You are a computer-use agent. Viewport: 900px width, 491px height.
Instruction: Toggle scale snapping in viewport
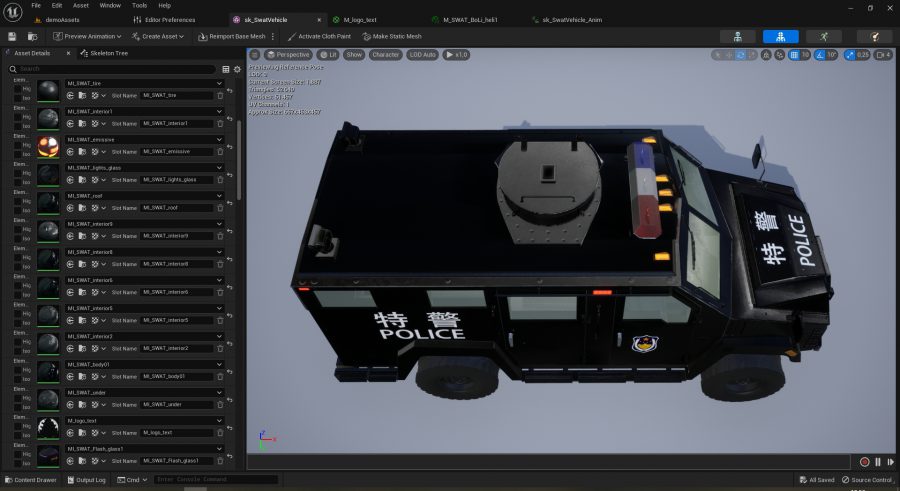coord(849,55)
